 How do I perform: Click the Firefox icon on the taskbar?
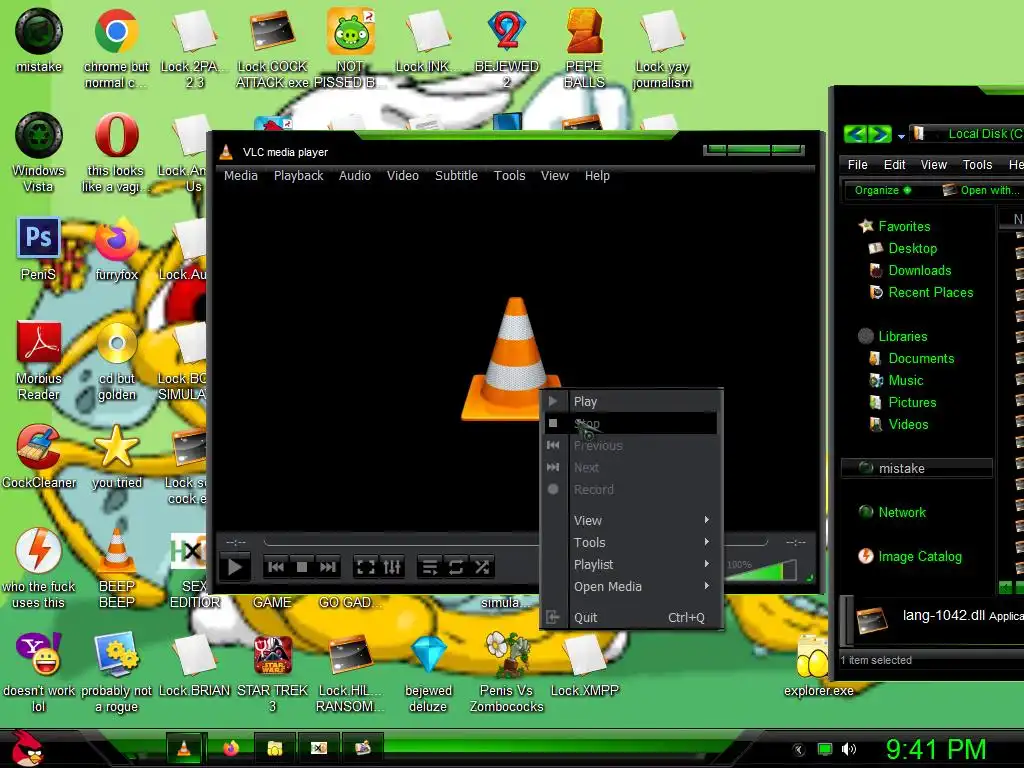click(231, 748)
